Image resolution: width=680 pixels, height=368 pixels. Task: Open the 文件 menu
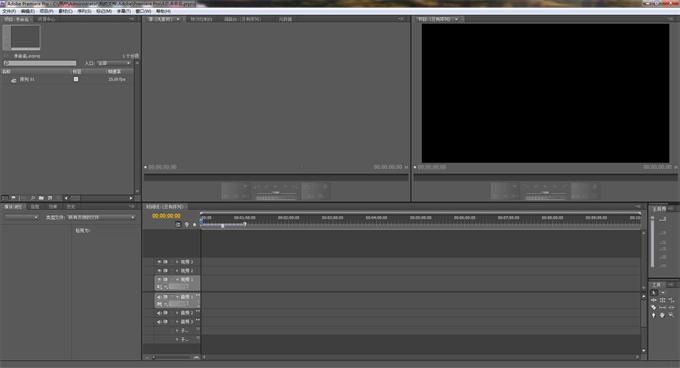tap(9, 11)
